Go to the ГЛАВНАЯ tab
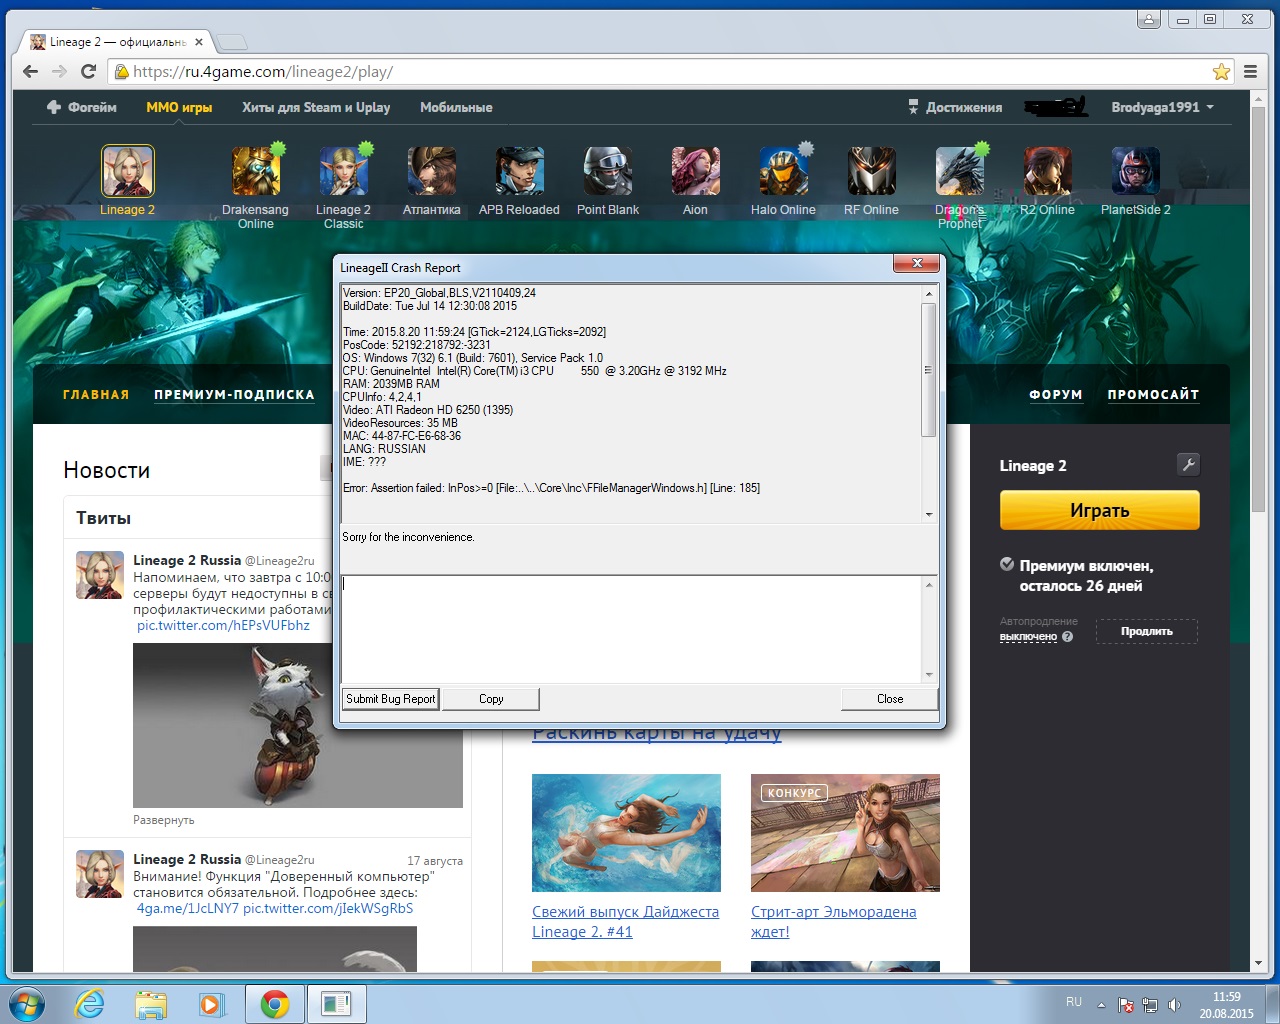 point(96,395)
